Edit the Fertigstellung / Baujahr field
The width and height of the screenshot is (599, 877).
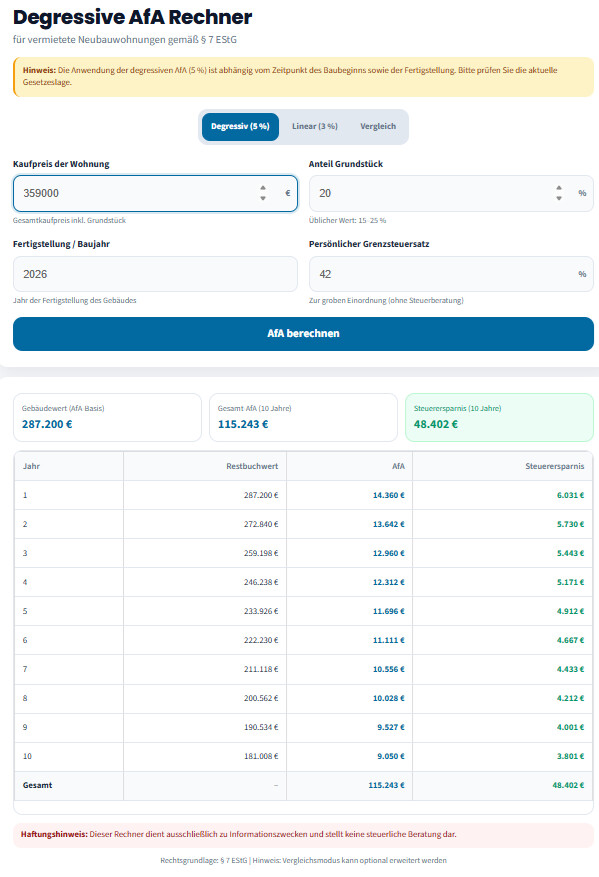155,274
